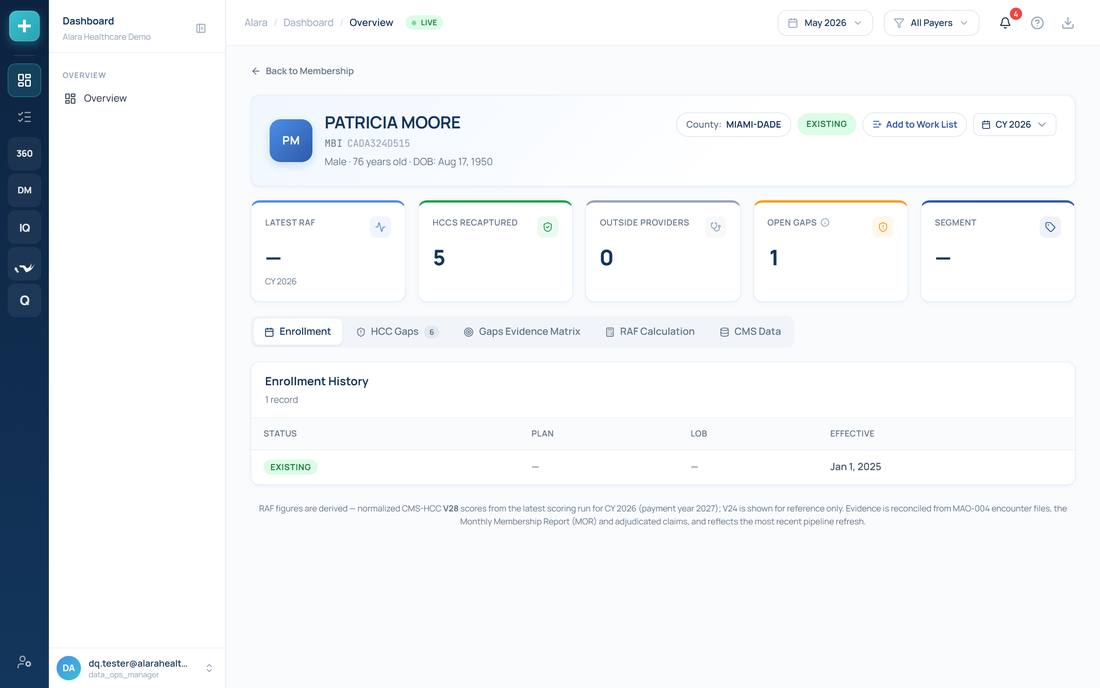Click the PLAN column header
Screen dimensions: 1100x688
[x=542, y=433]
